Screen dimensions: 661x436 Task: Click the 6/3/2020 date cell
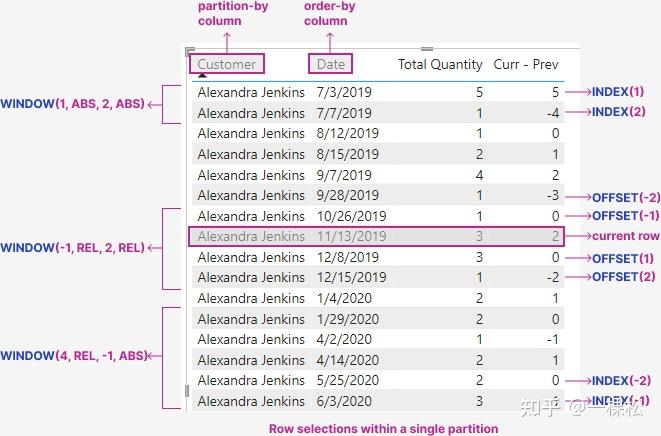(344, 401)
